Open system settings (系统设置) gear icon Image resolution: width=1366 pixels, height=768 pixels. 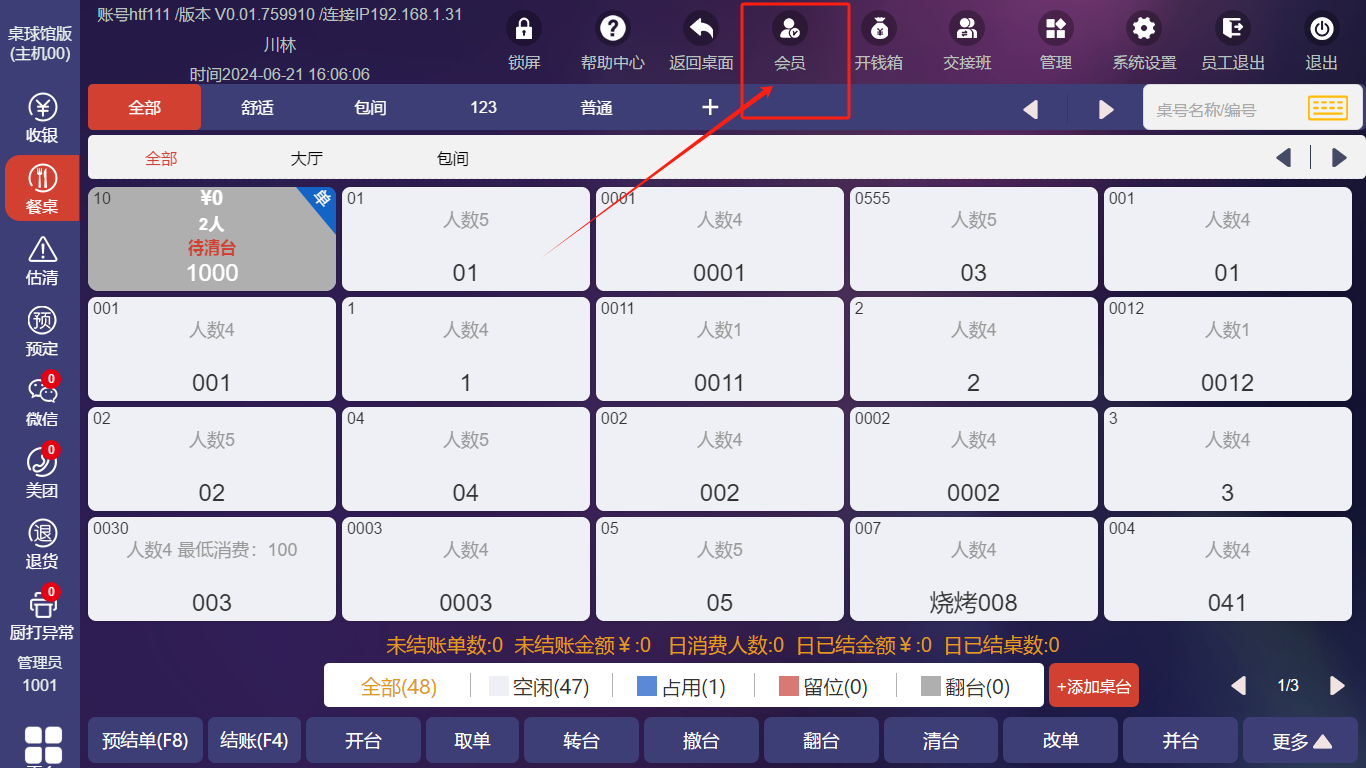pyautogui.click(x=1144, y=29)
